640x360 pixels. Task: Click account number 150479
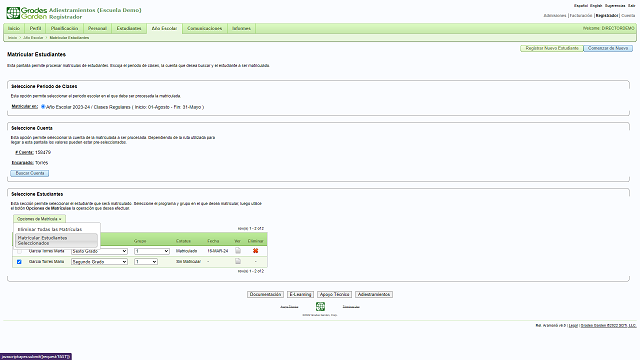pyautogui.click(x=43, y=152)
